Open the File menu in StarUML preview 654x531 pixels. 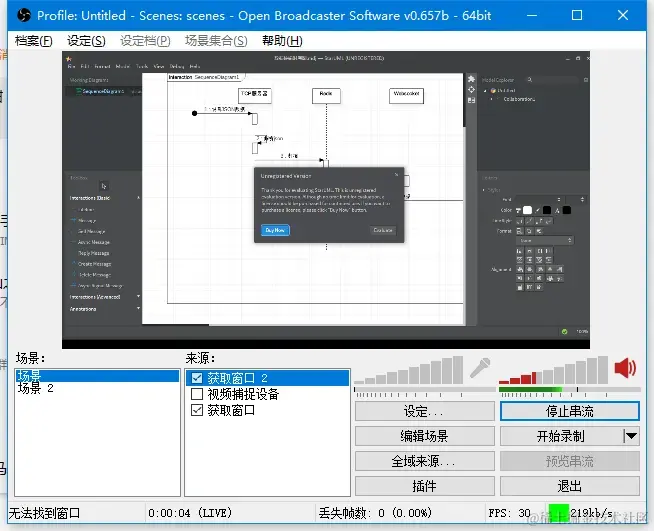(71, 66)
